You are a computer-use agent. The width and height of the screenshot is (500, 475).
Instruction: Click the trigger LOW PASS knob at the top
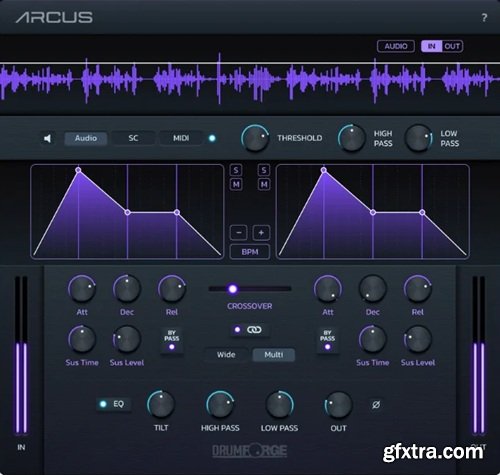(x=419, y=138)
